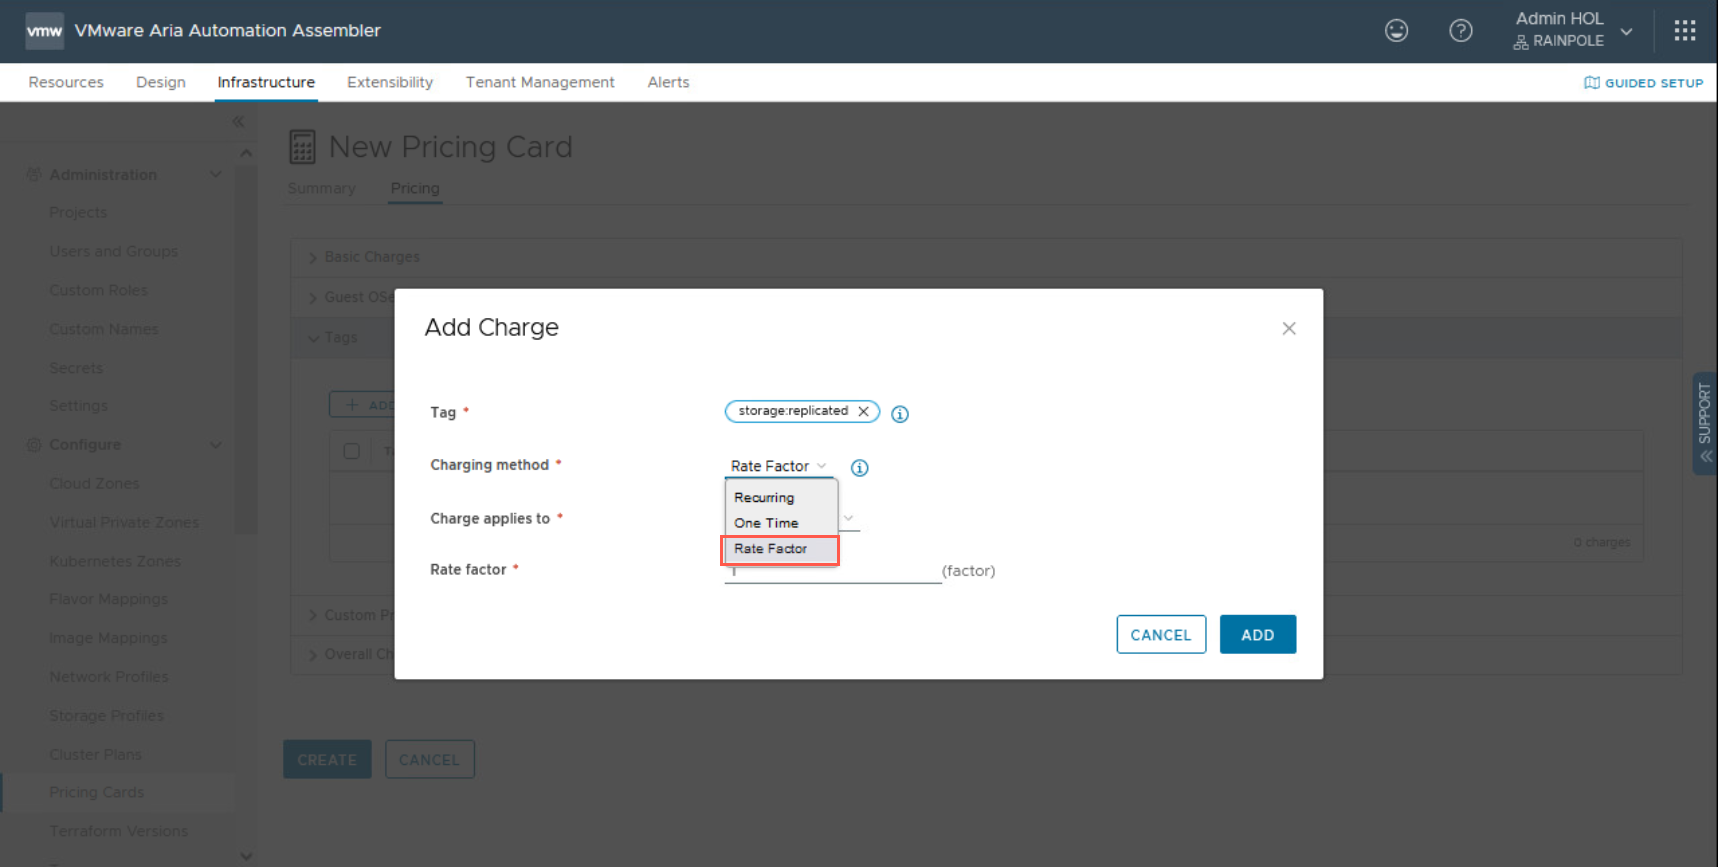Cancel the Add Charge dialog
The width and height of the screenshot is (1718, 867).
pyautogui.click(x=1160, y=635)
